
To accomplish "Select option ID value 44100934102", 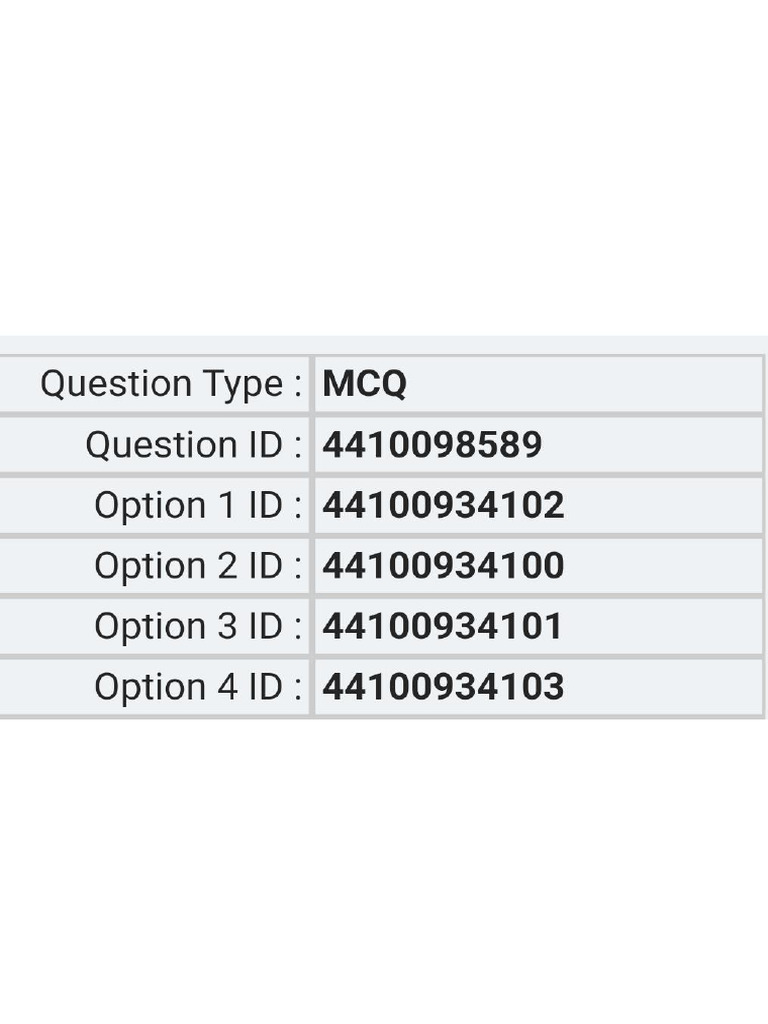I will pyautogui.click(x=443, y=505).
